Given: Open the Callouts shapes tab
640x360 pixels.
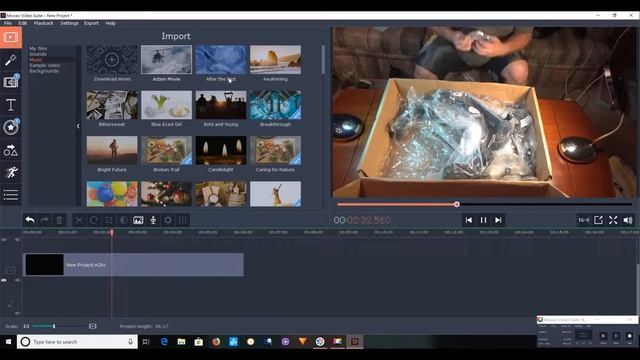Looking at the screenshot, I should [11, 151].
